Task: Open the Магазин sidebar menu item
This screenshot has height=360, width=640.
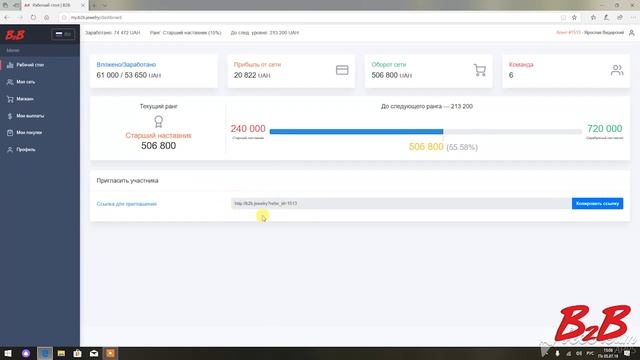Action: (x=40, y=99)
